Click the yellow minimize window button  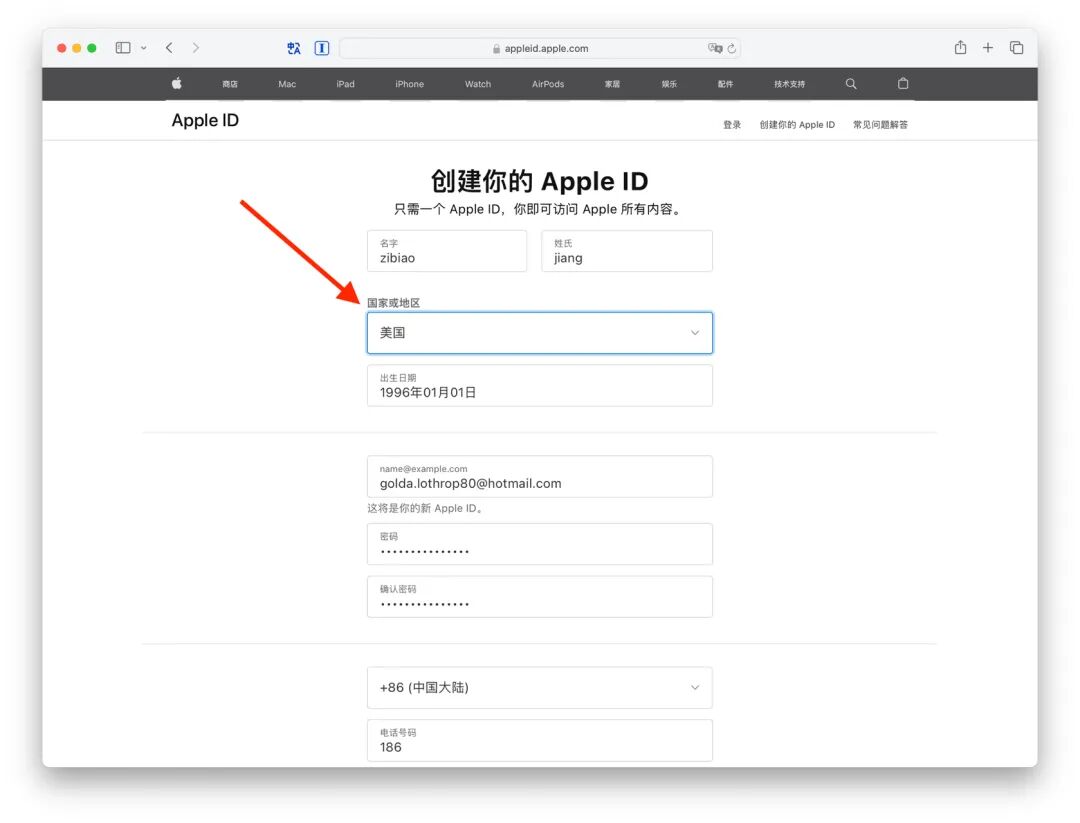(x=76, y=48)
